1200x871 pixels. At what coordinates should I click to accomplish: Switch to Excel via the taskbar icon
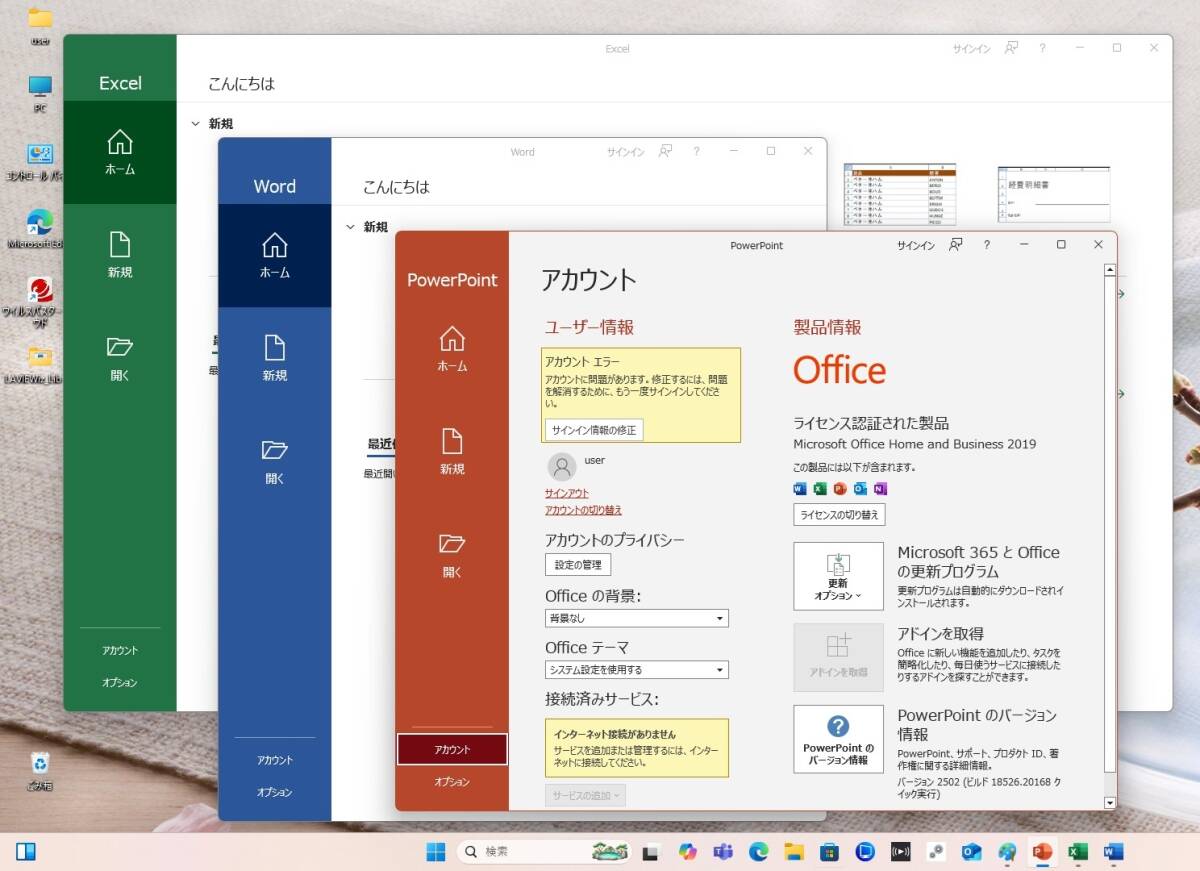pos(1078,852)
